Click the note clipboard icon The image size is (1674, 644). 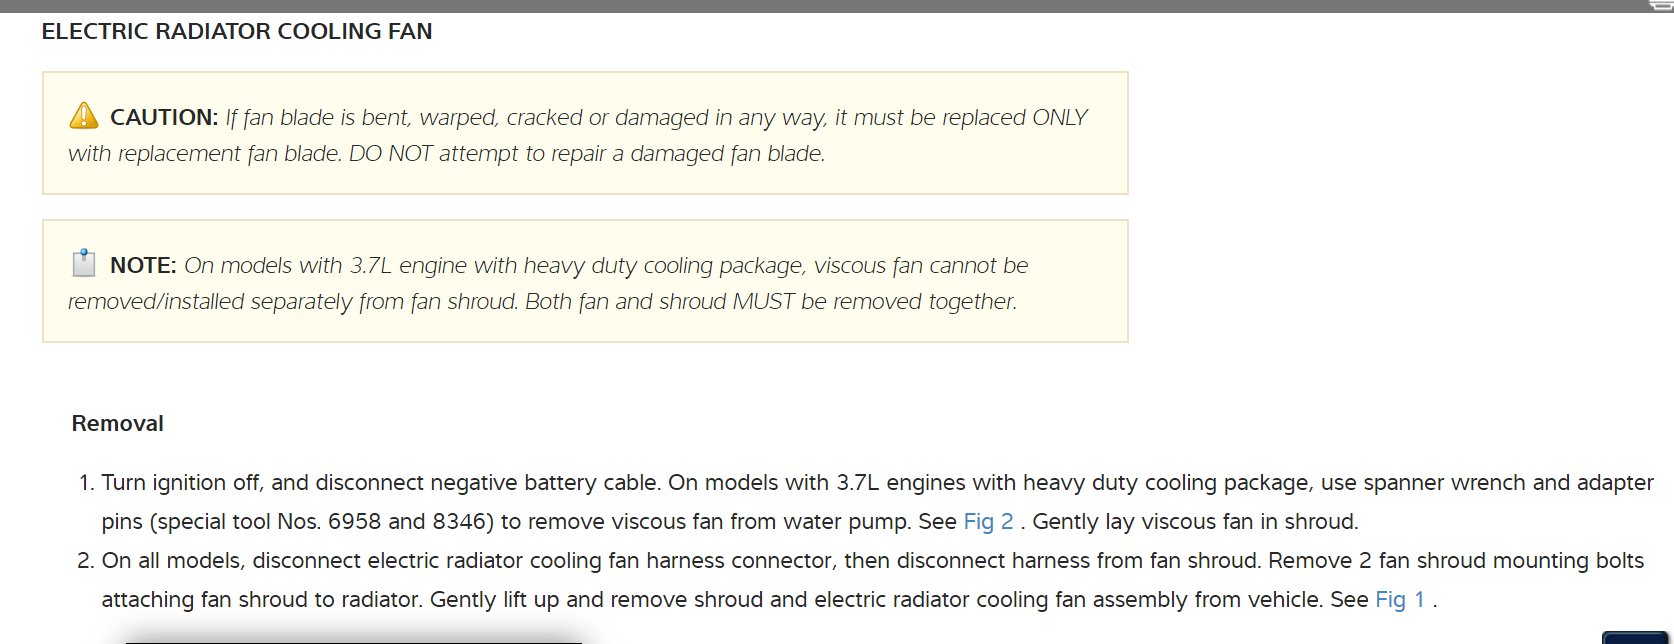click(84, 263)
